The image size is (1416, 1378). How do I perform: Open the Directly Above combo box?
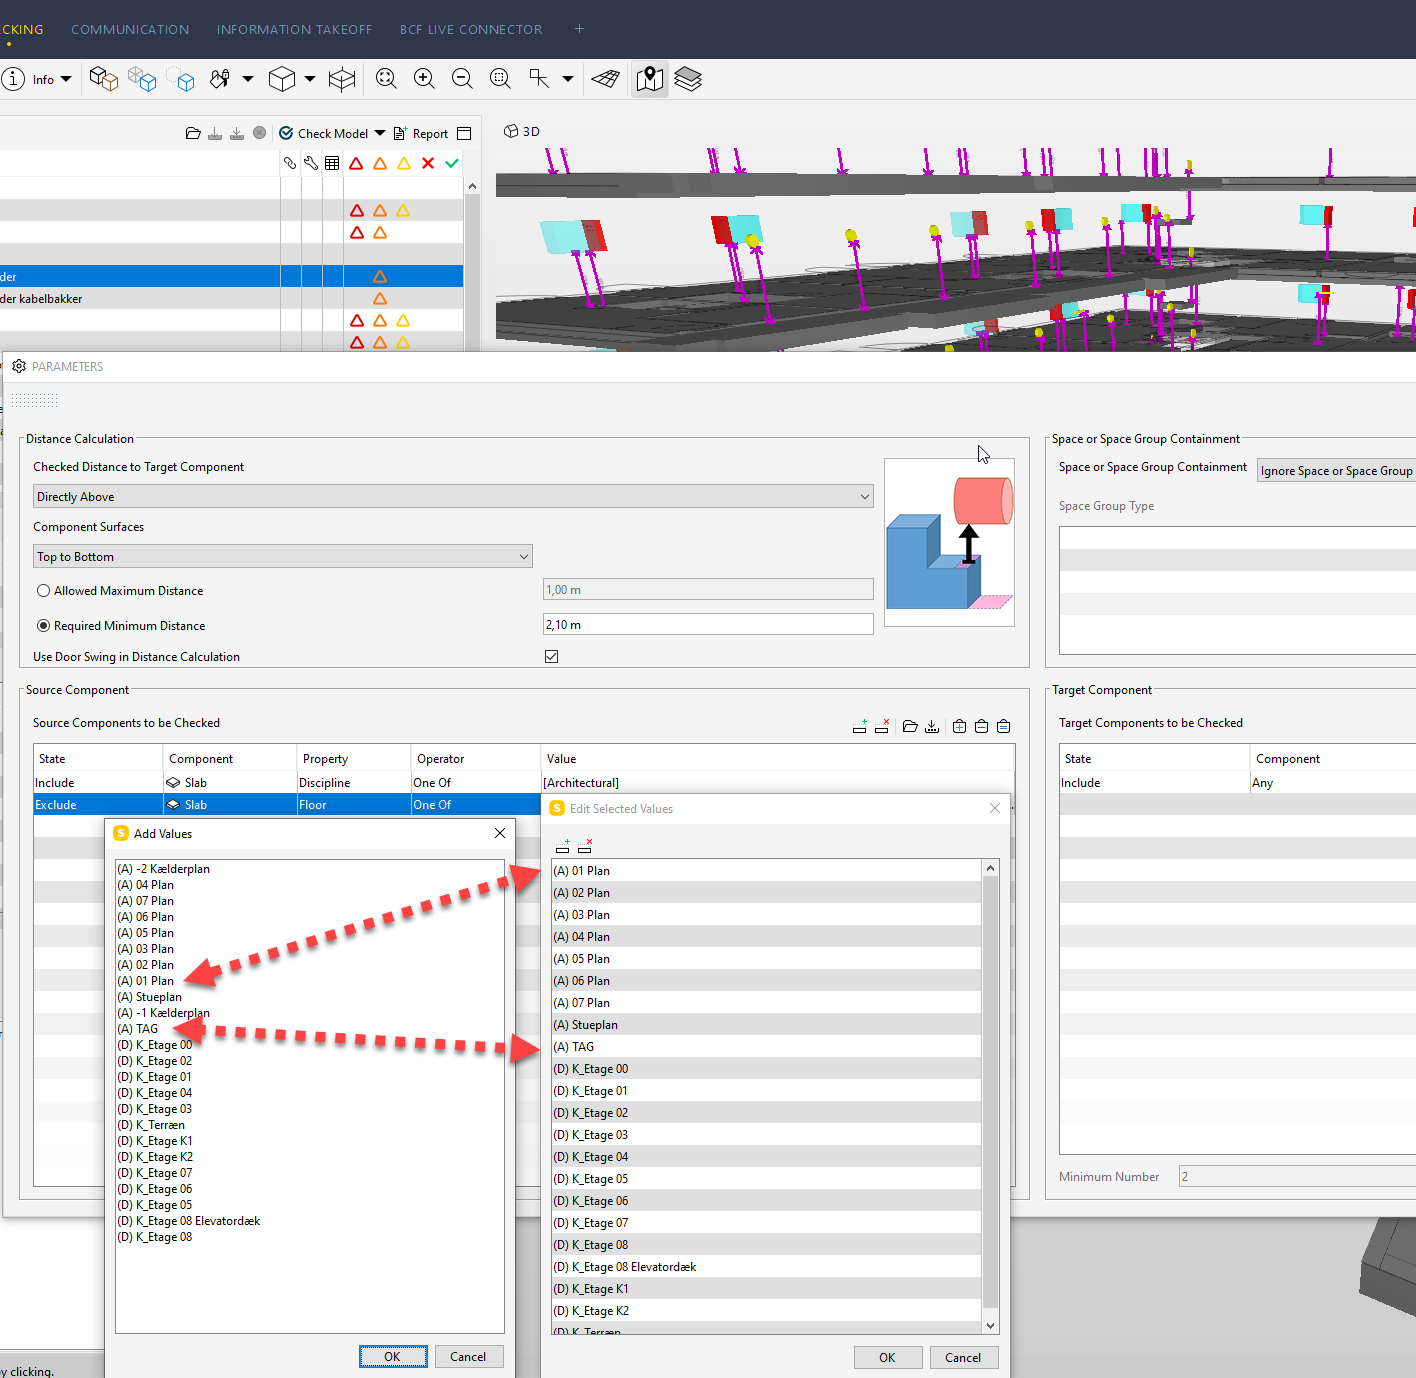[453, 497]
